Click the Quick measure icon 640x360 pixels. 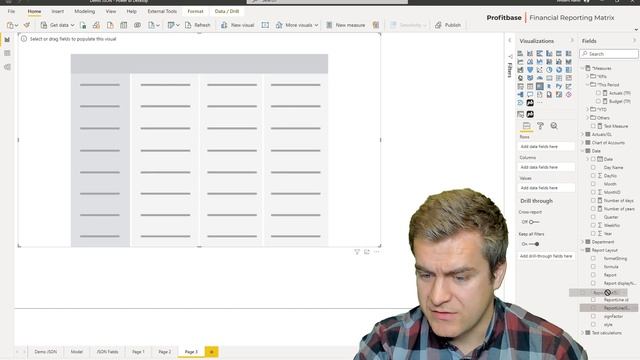point(376,25)
